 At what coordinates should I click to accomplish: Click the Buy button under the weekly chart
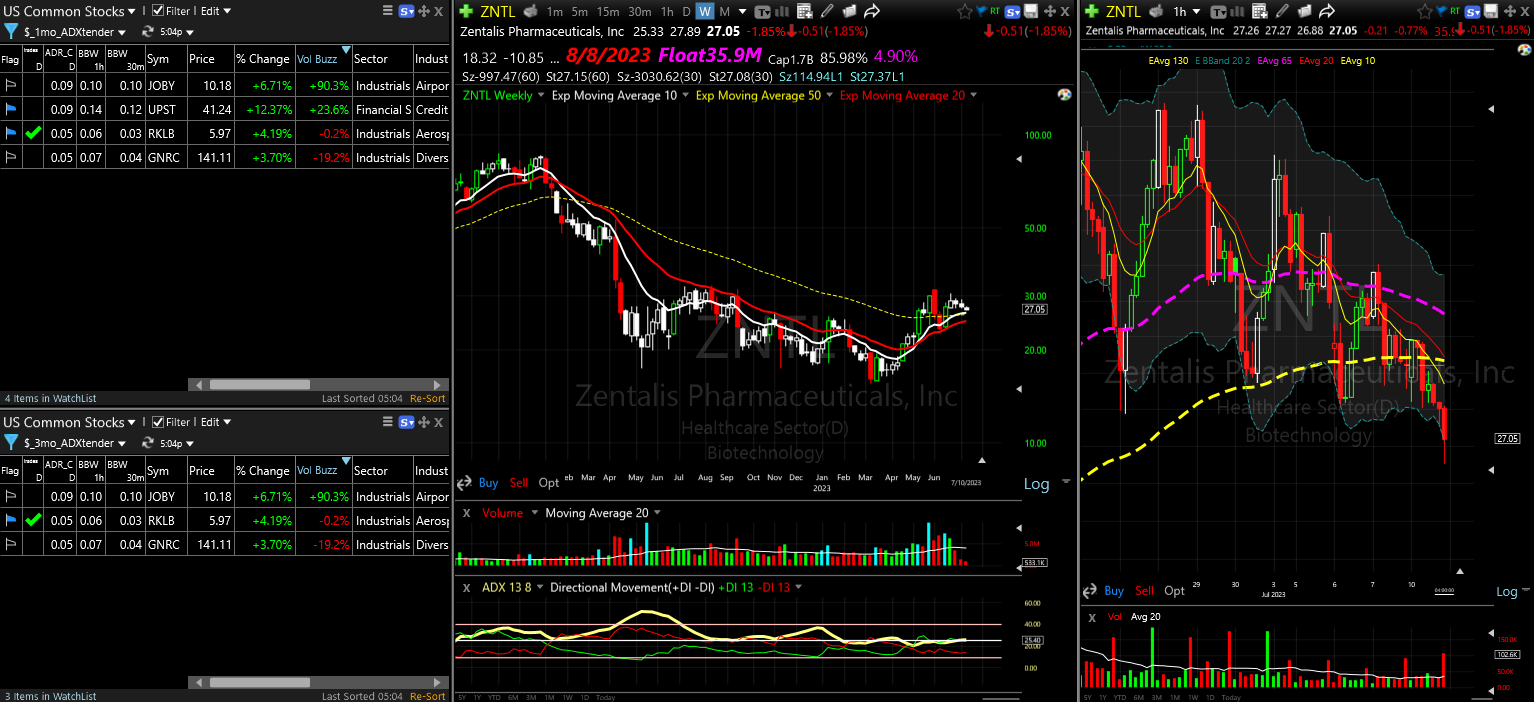pos(488,482)
